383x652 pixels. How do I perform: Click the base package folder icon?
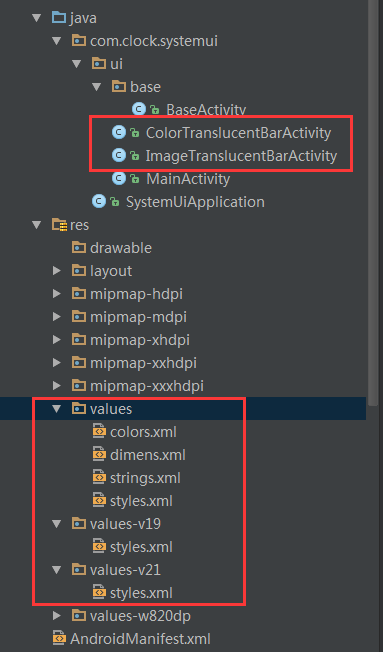click(x=119, y=86)
